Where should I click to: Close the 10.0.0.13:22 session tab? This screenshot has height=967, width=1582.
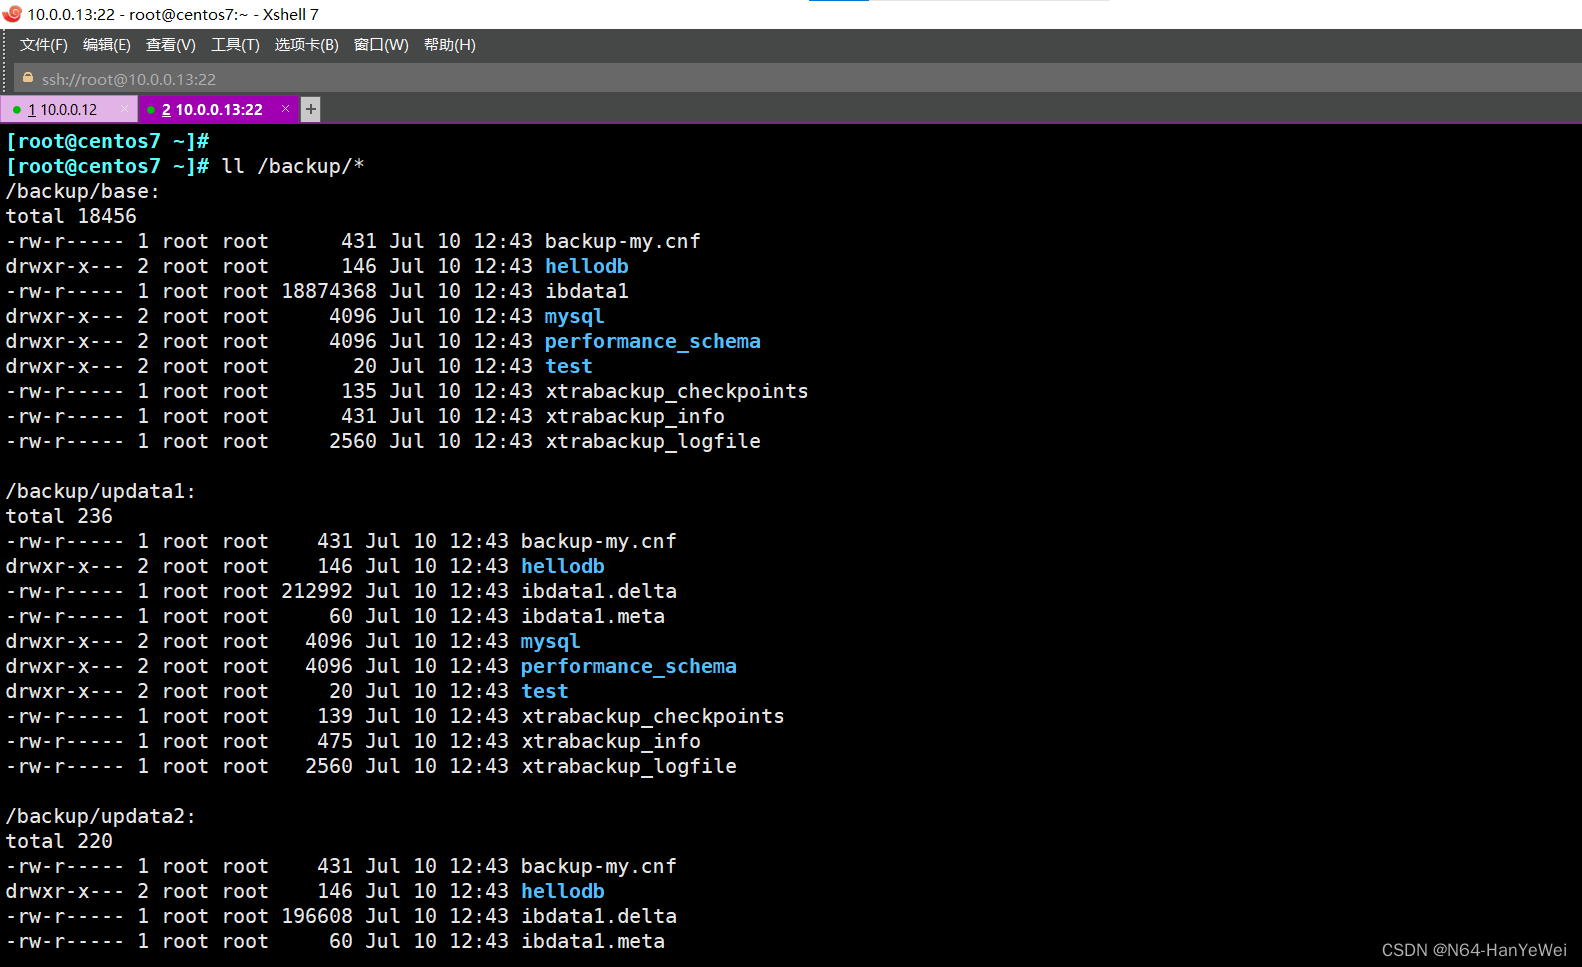286,109
